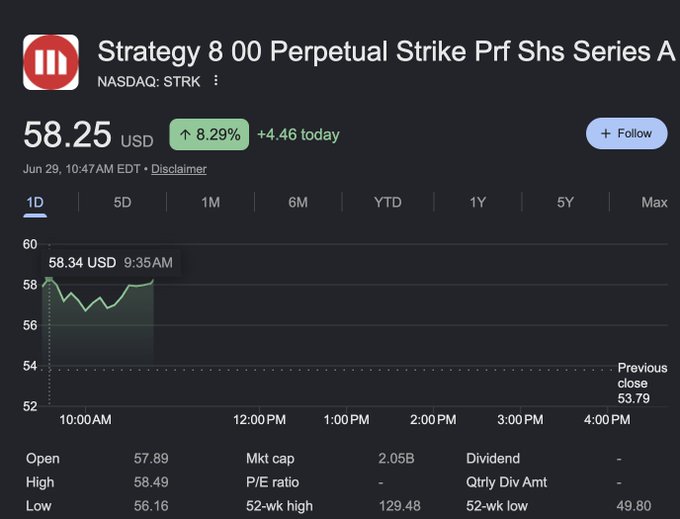Click the Mkt cap label
Viewport: 680px width, 519px height.
(x=270, y=458)
